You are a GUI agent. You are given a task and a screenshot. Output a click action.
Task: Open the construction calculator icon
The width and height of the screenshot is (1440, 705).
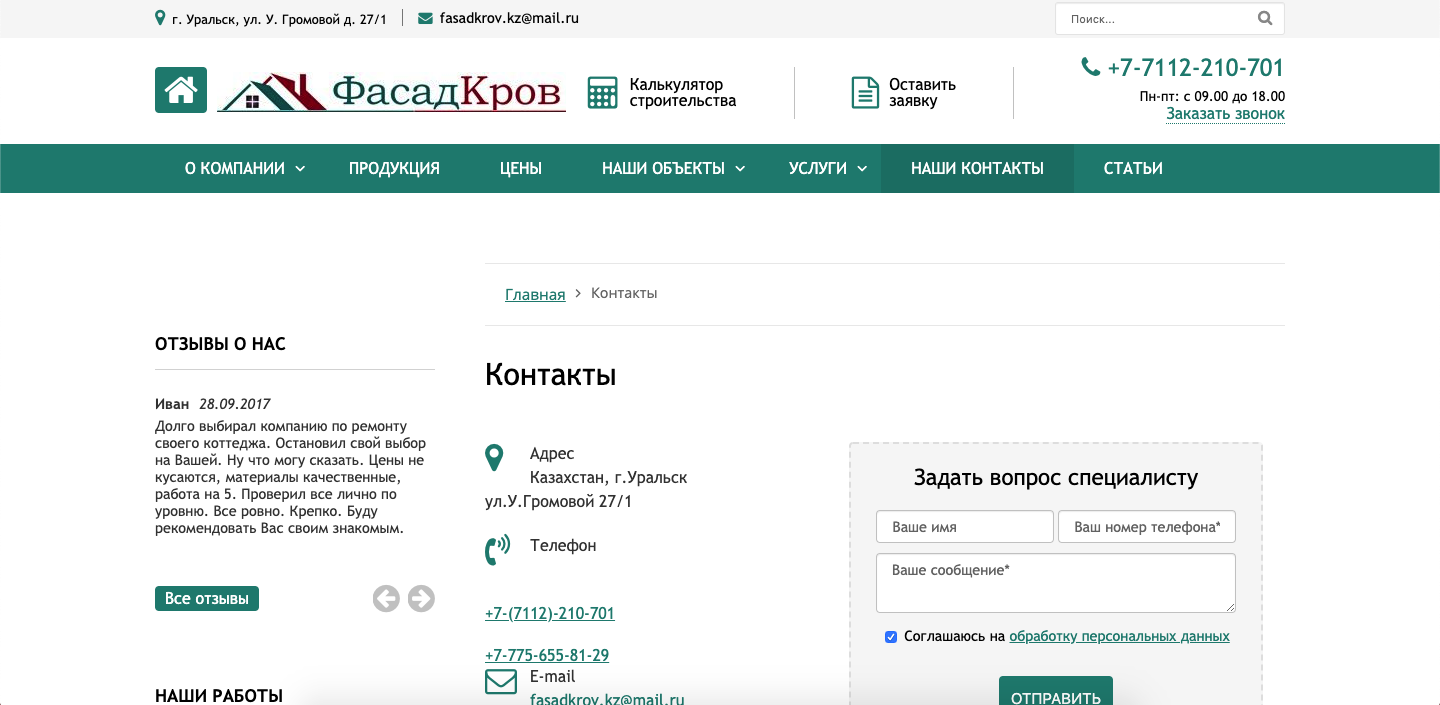click(x=602, y=92)
